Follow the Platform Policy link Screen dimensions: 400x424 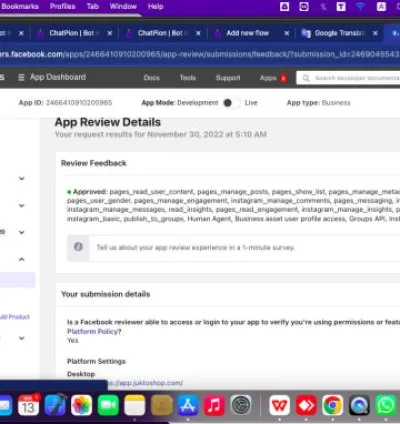pos(92,331)
